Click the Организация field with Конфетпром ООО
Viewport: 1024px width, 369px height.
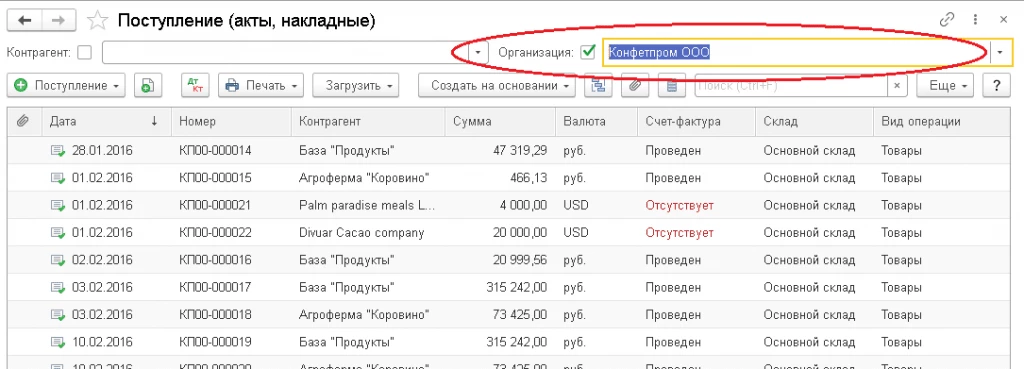(797, 52)
